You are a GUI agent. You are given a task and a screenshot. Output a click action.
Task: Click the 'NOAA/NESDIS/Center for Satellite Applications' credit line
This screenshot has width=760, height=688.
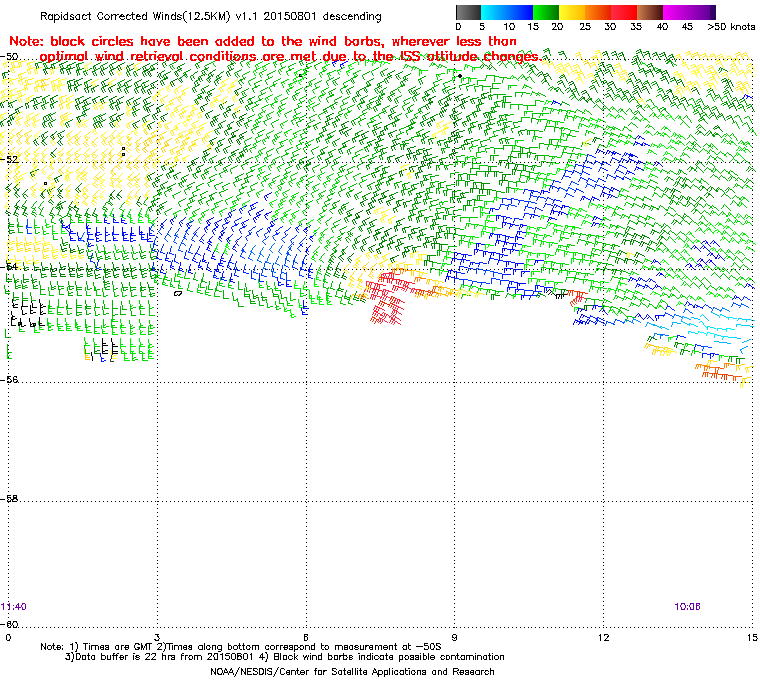[352, 672]
